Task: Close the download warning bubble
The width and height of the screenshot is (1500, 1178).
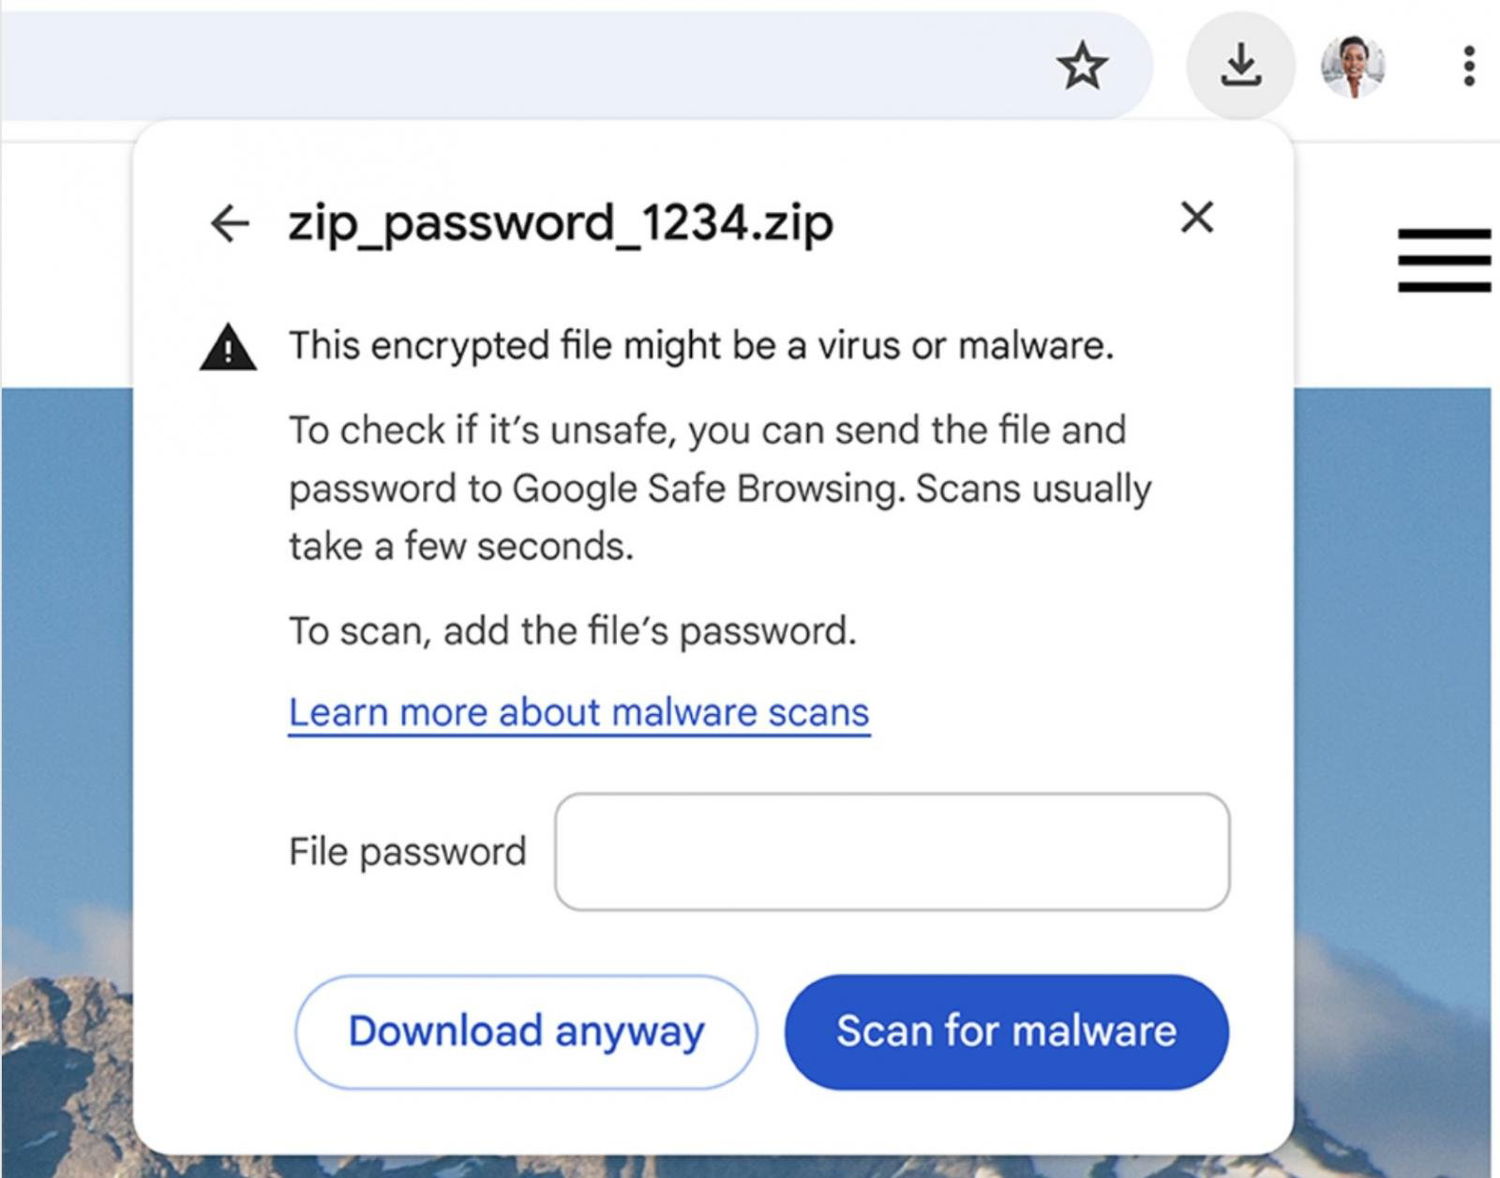Action: click(x=1197, y=217)
